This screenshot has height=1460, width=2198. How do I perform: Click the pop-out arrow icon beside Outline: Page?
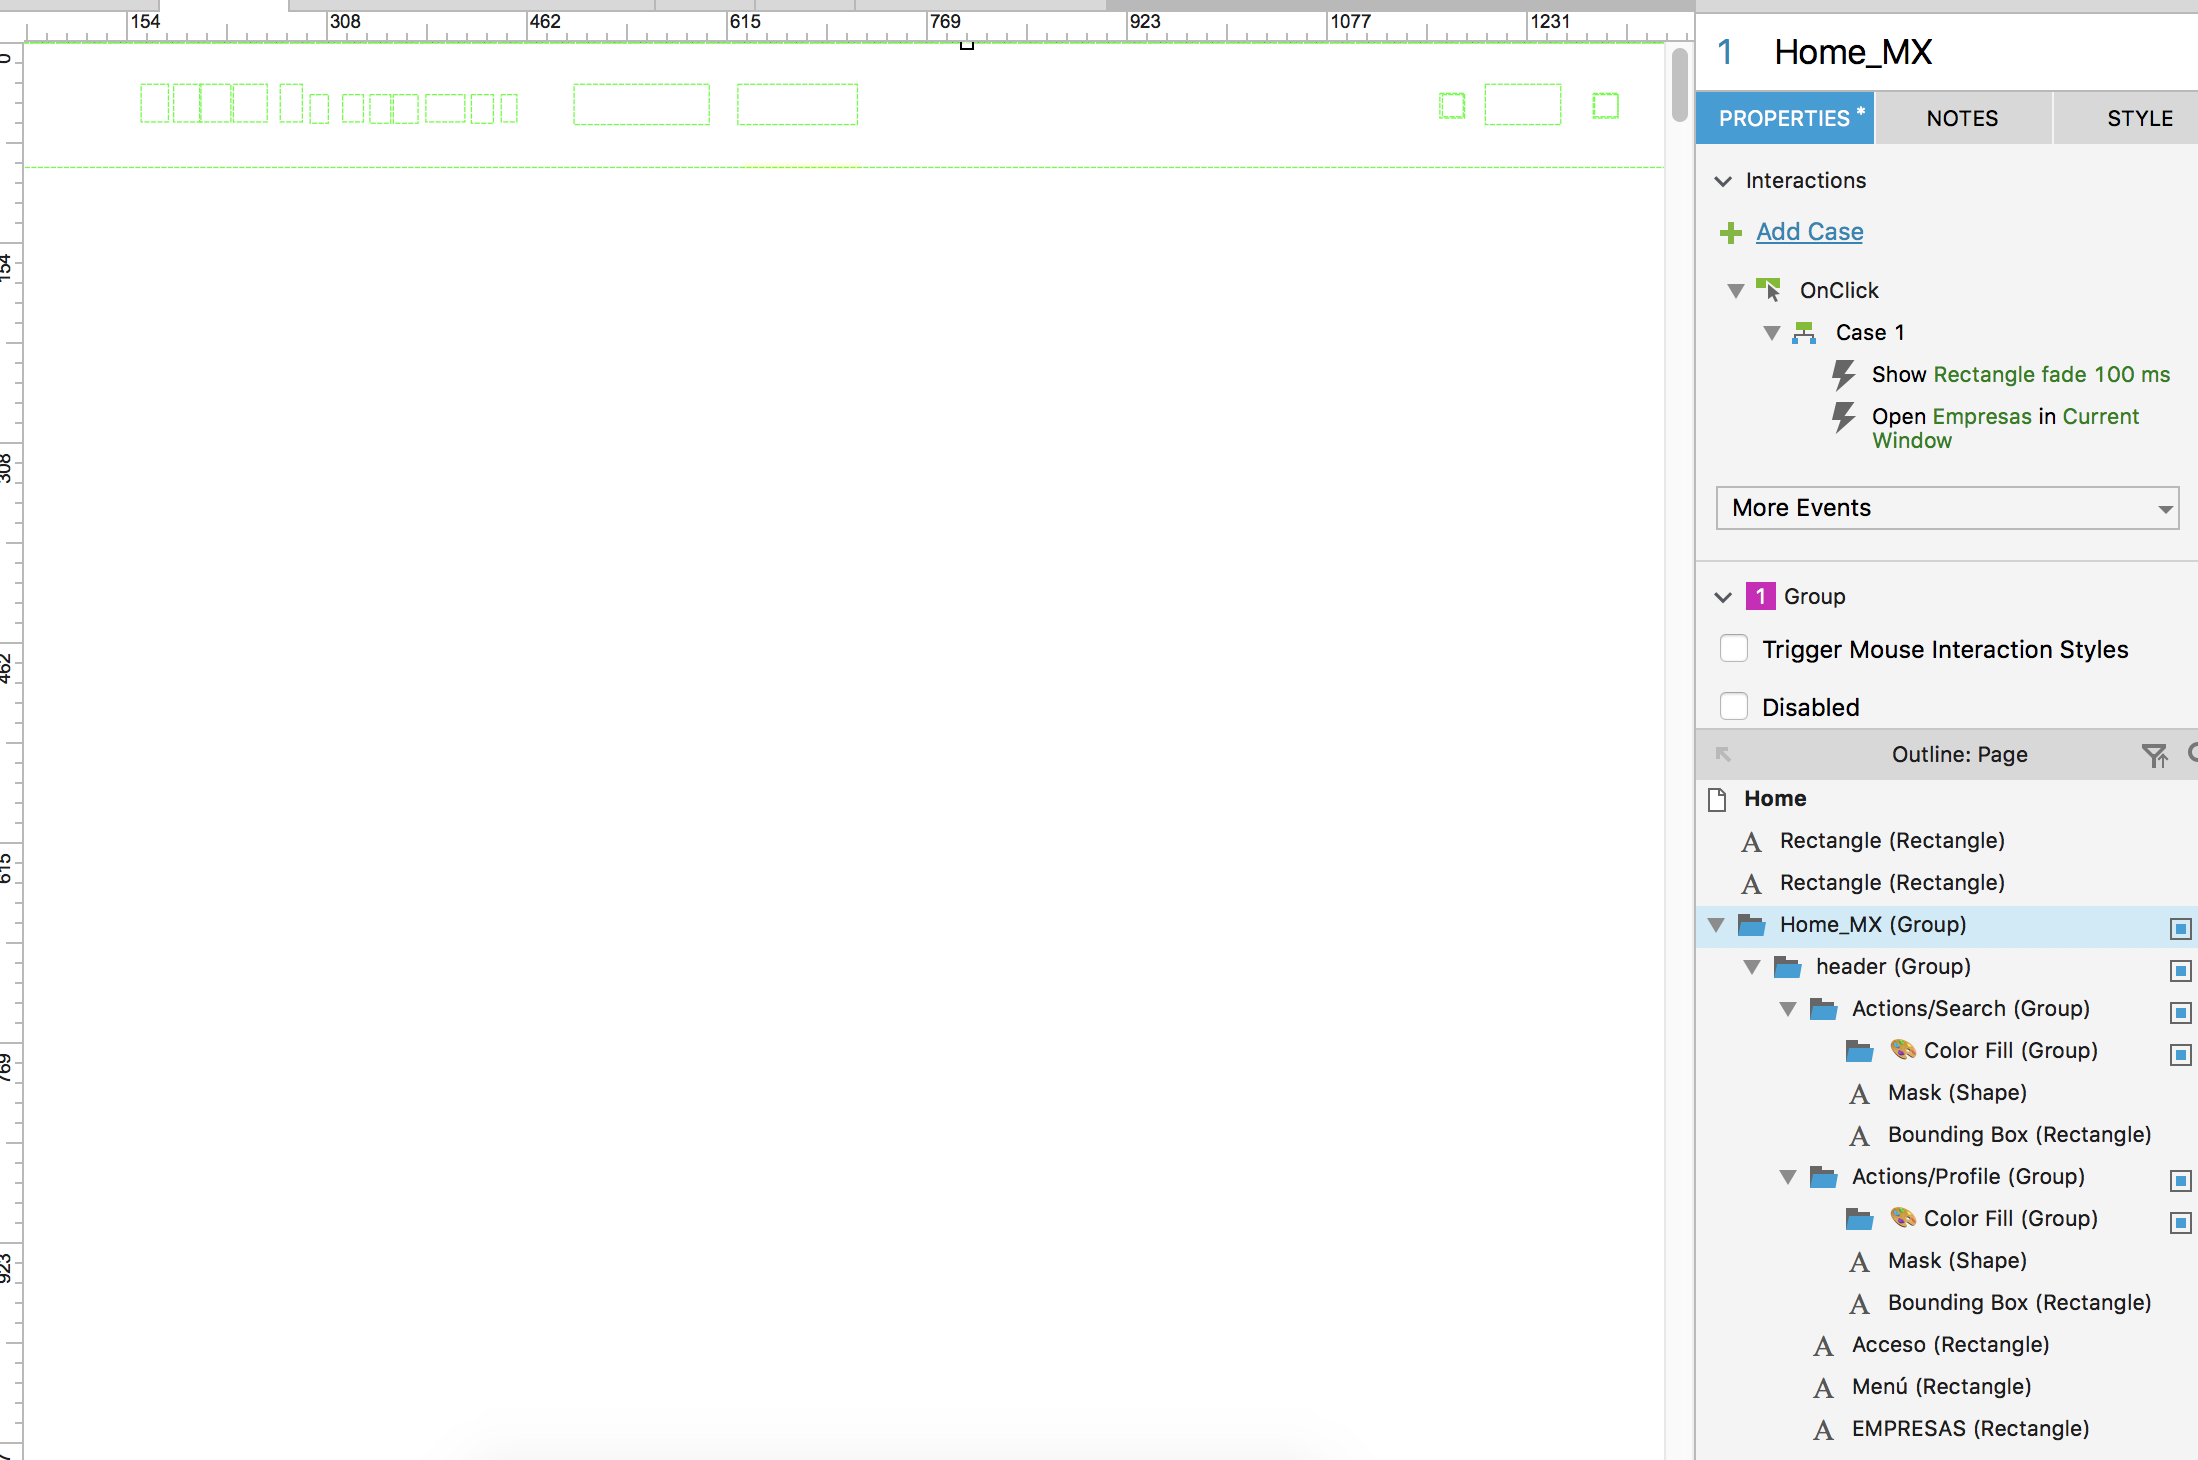(x=1723, y=754)
